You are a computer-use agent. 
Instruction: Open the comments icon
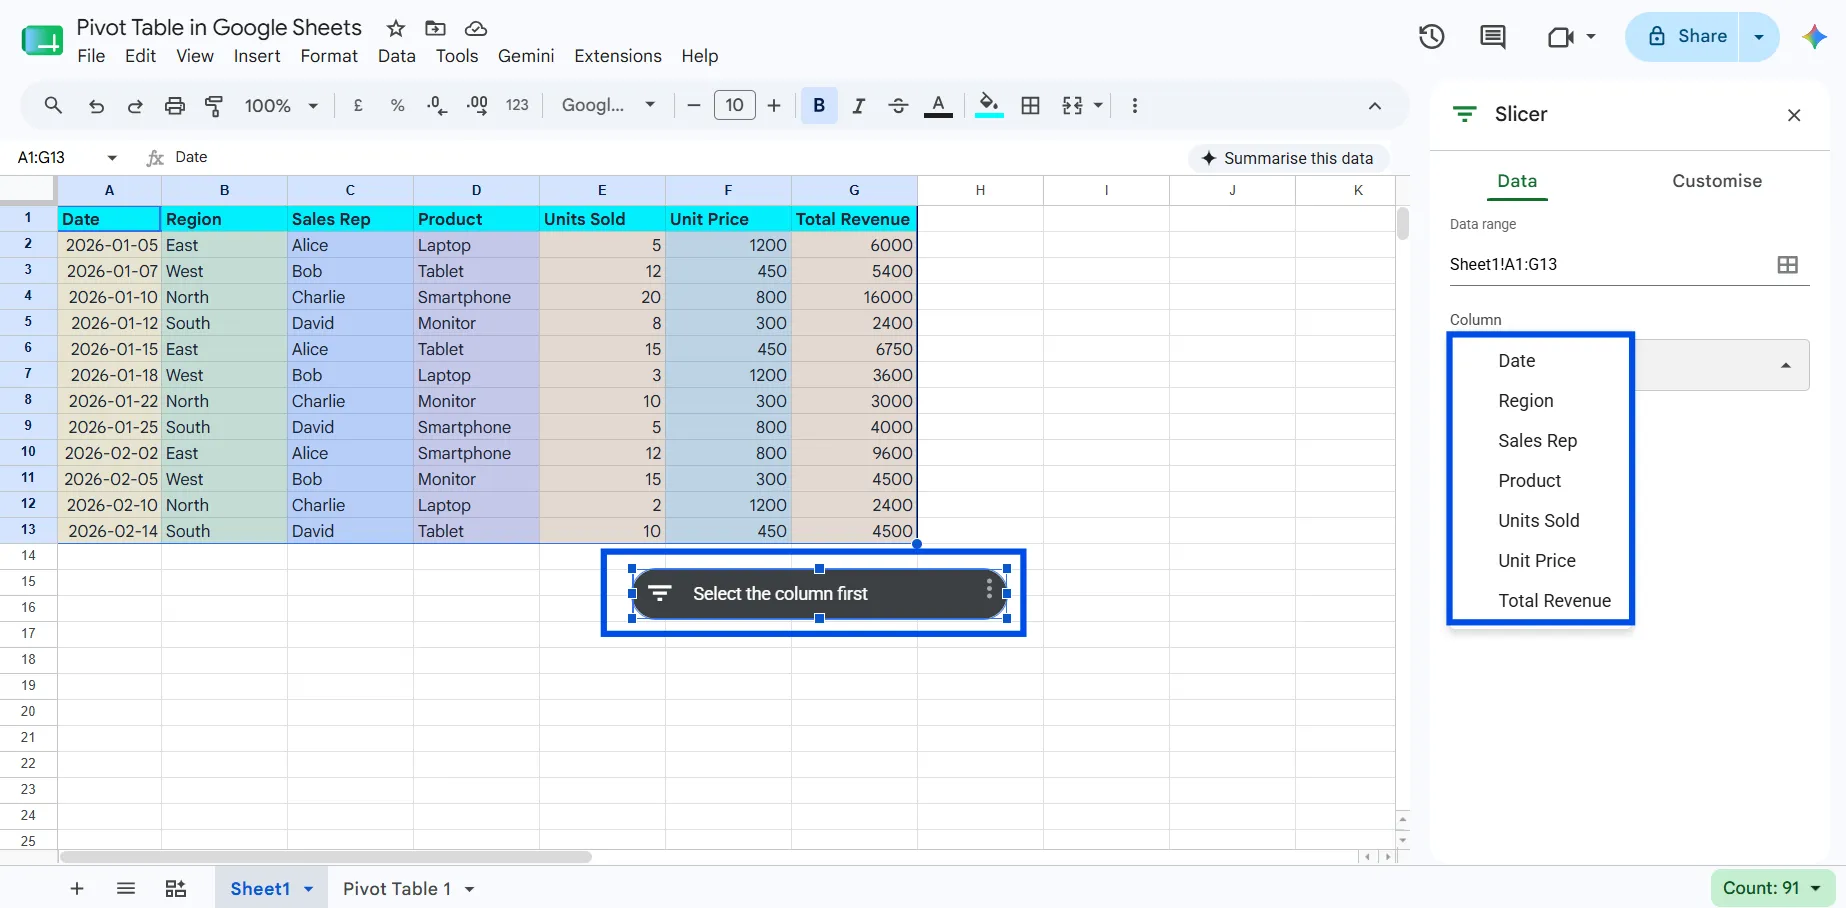pos(1492,37)
